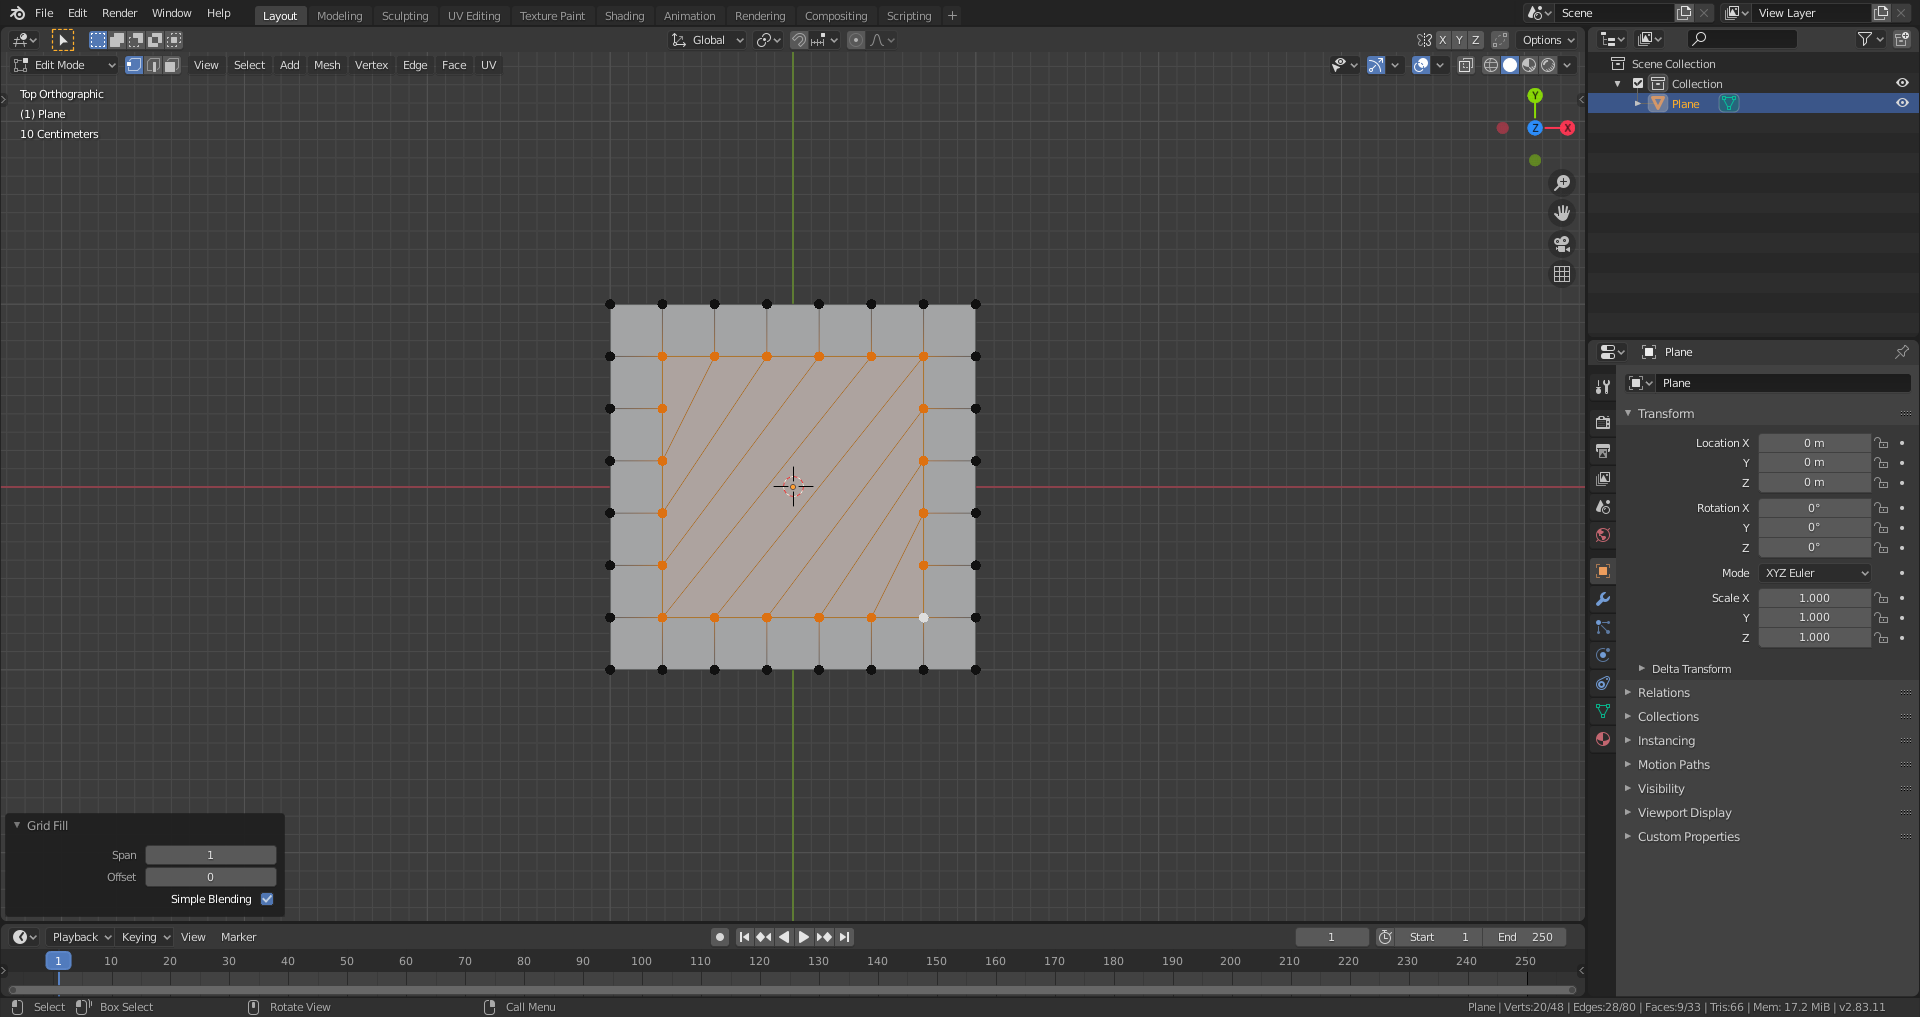Open the Modifier Properties tab

(1602, 599)
